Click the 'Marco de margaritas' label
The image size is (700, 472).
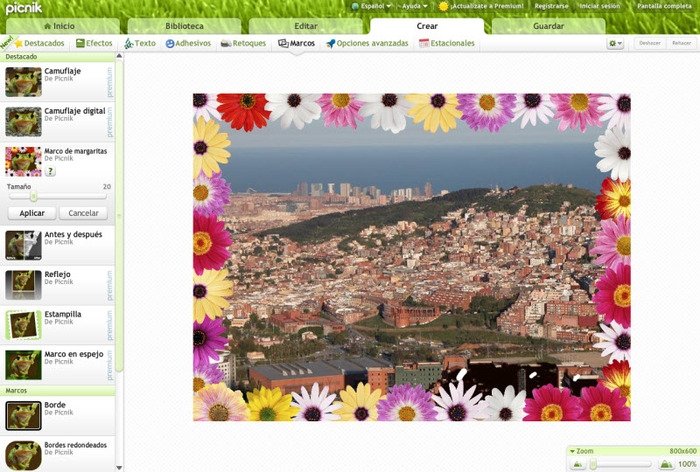pyautogui.click(x=75, y=151)
